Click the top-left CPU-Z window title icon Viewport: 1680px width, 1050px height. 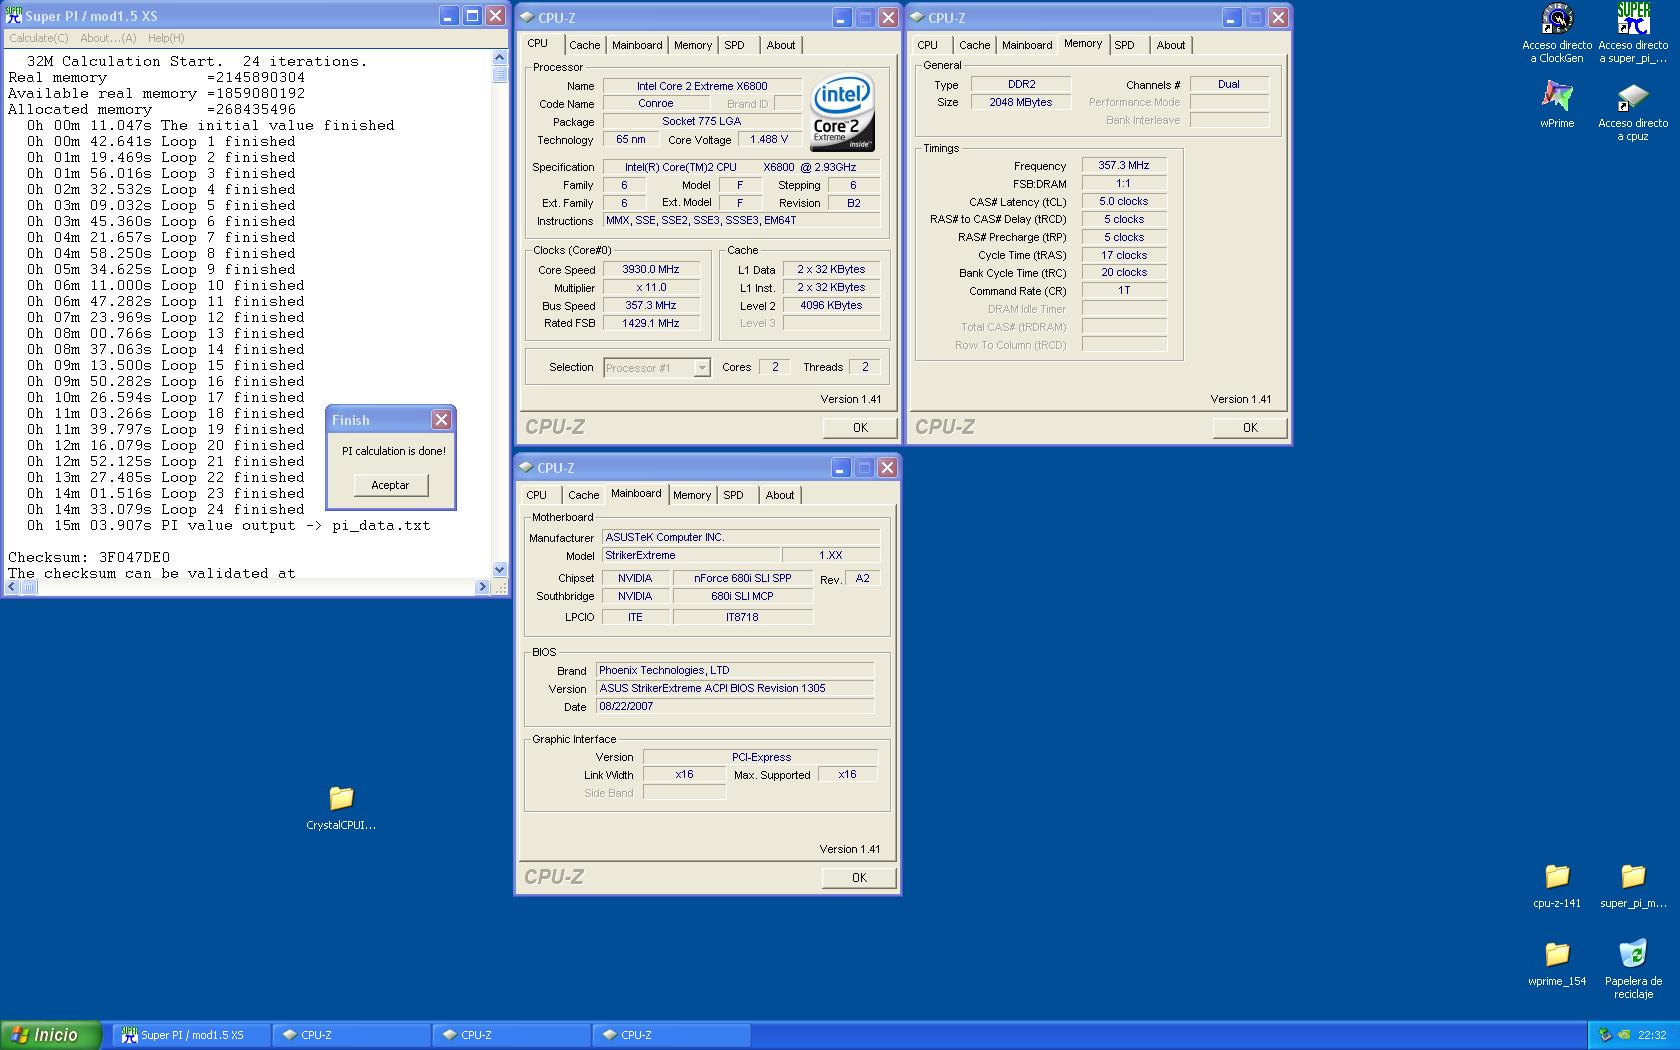pos(527,17)
